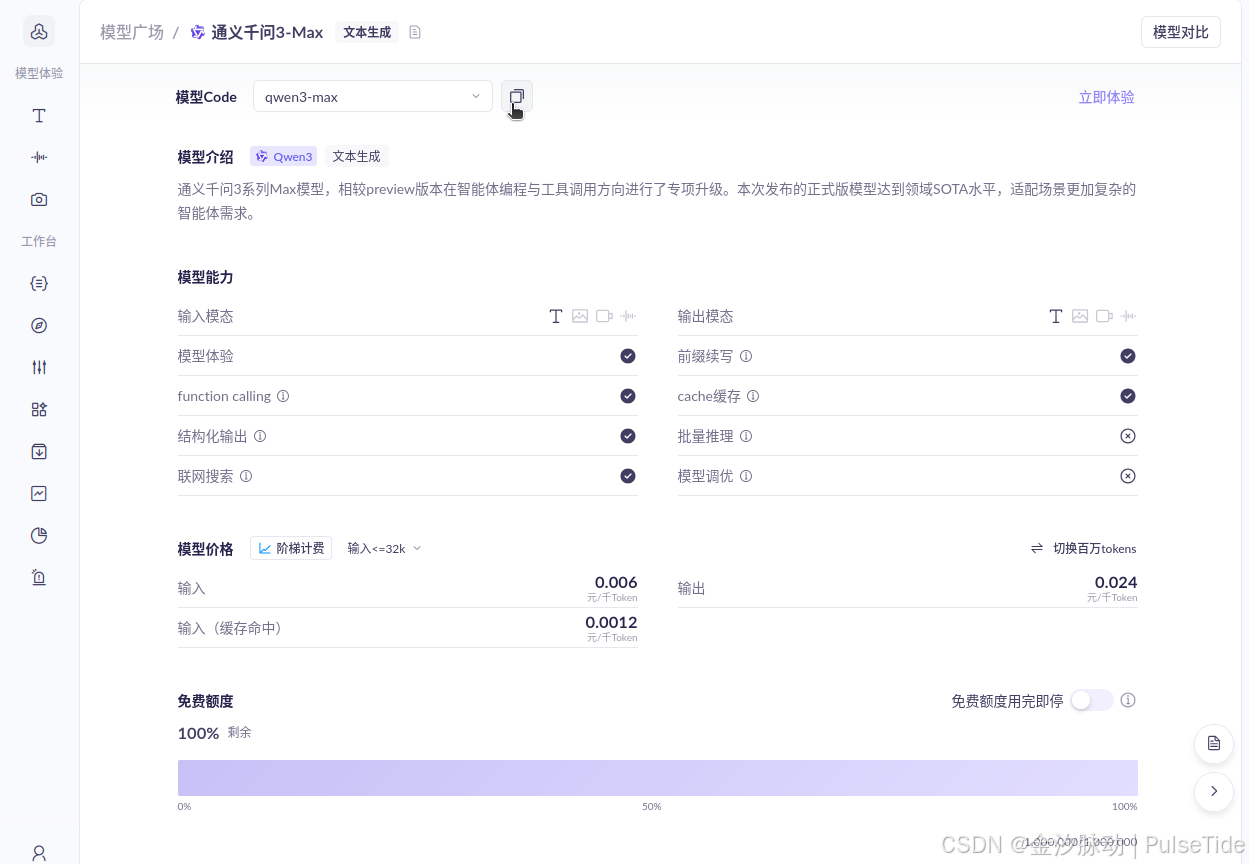
Task: Click the 50% marker under the quota bar
Action: coord(651,806)
